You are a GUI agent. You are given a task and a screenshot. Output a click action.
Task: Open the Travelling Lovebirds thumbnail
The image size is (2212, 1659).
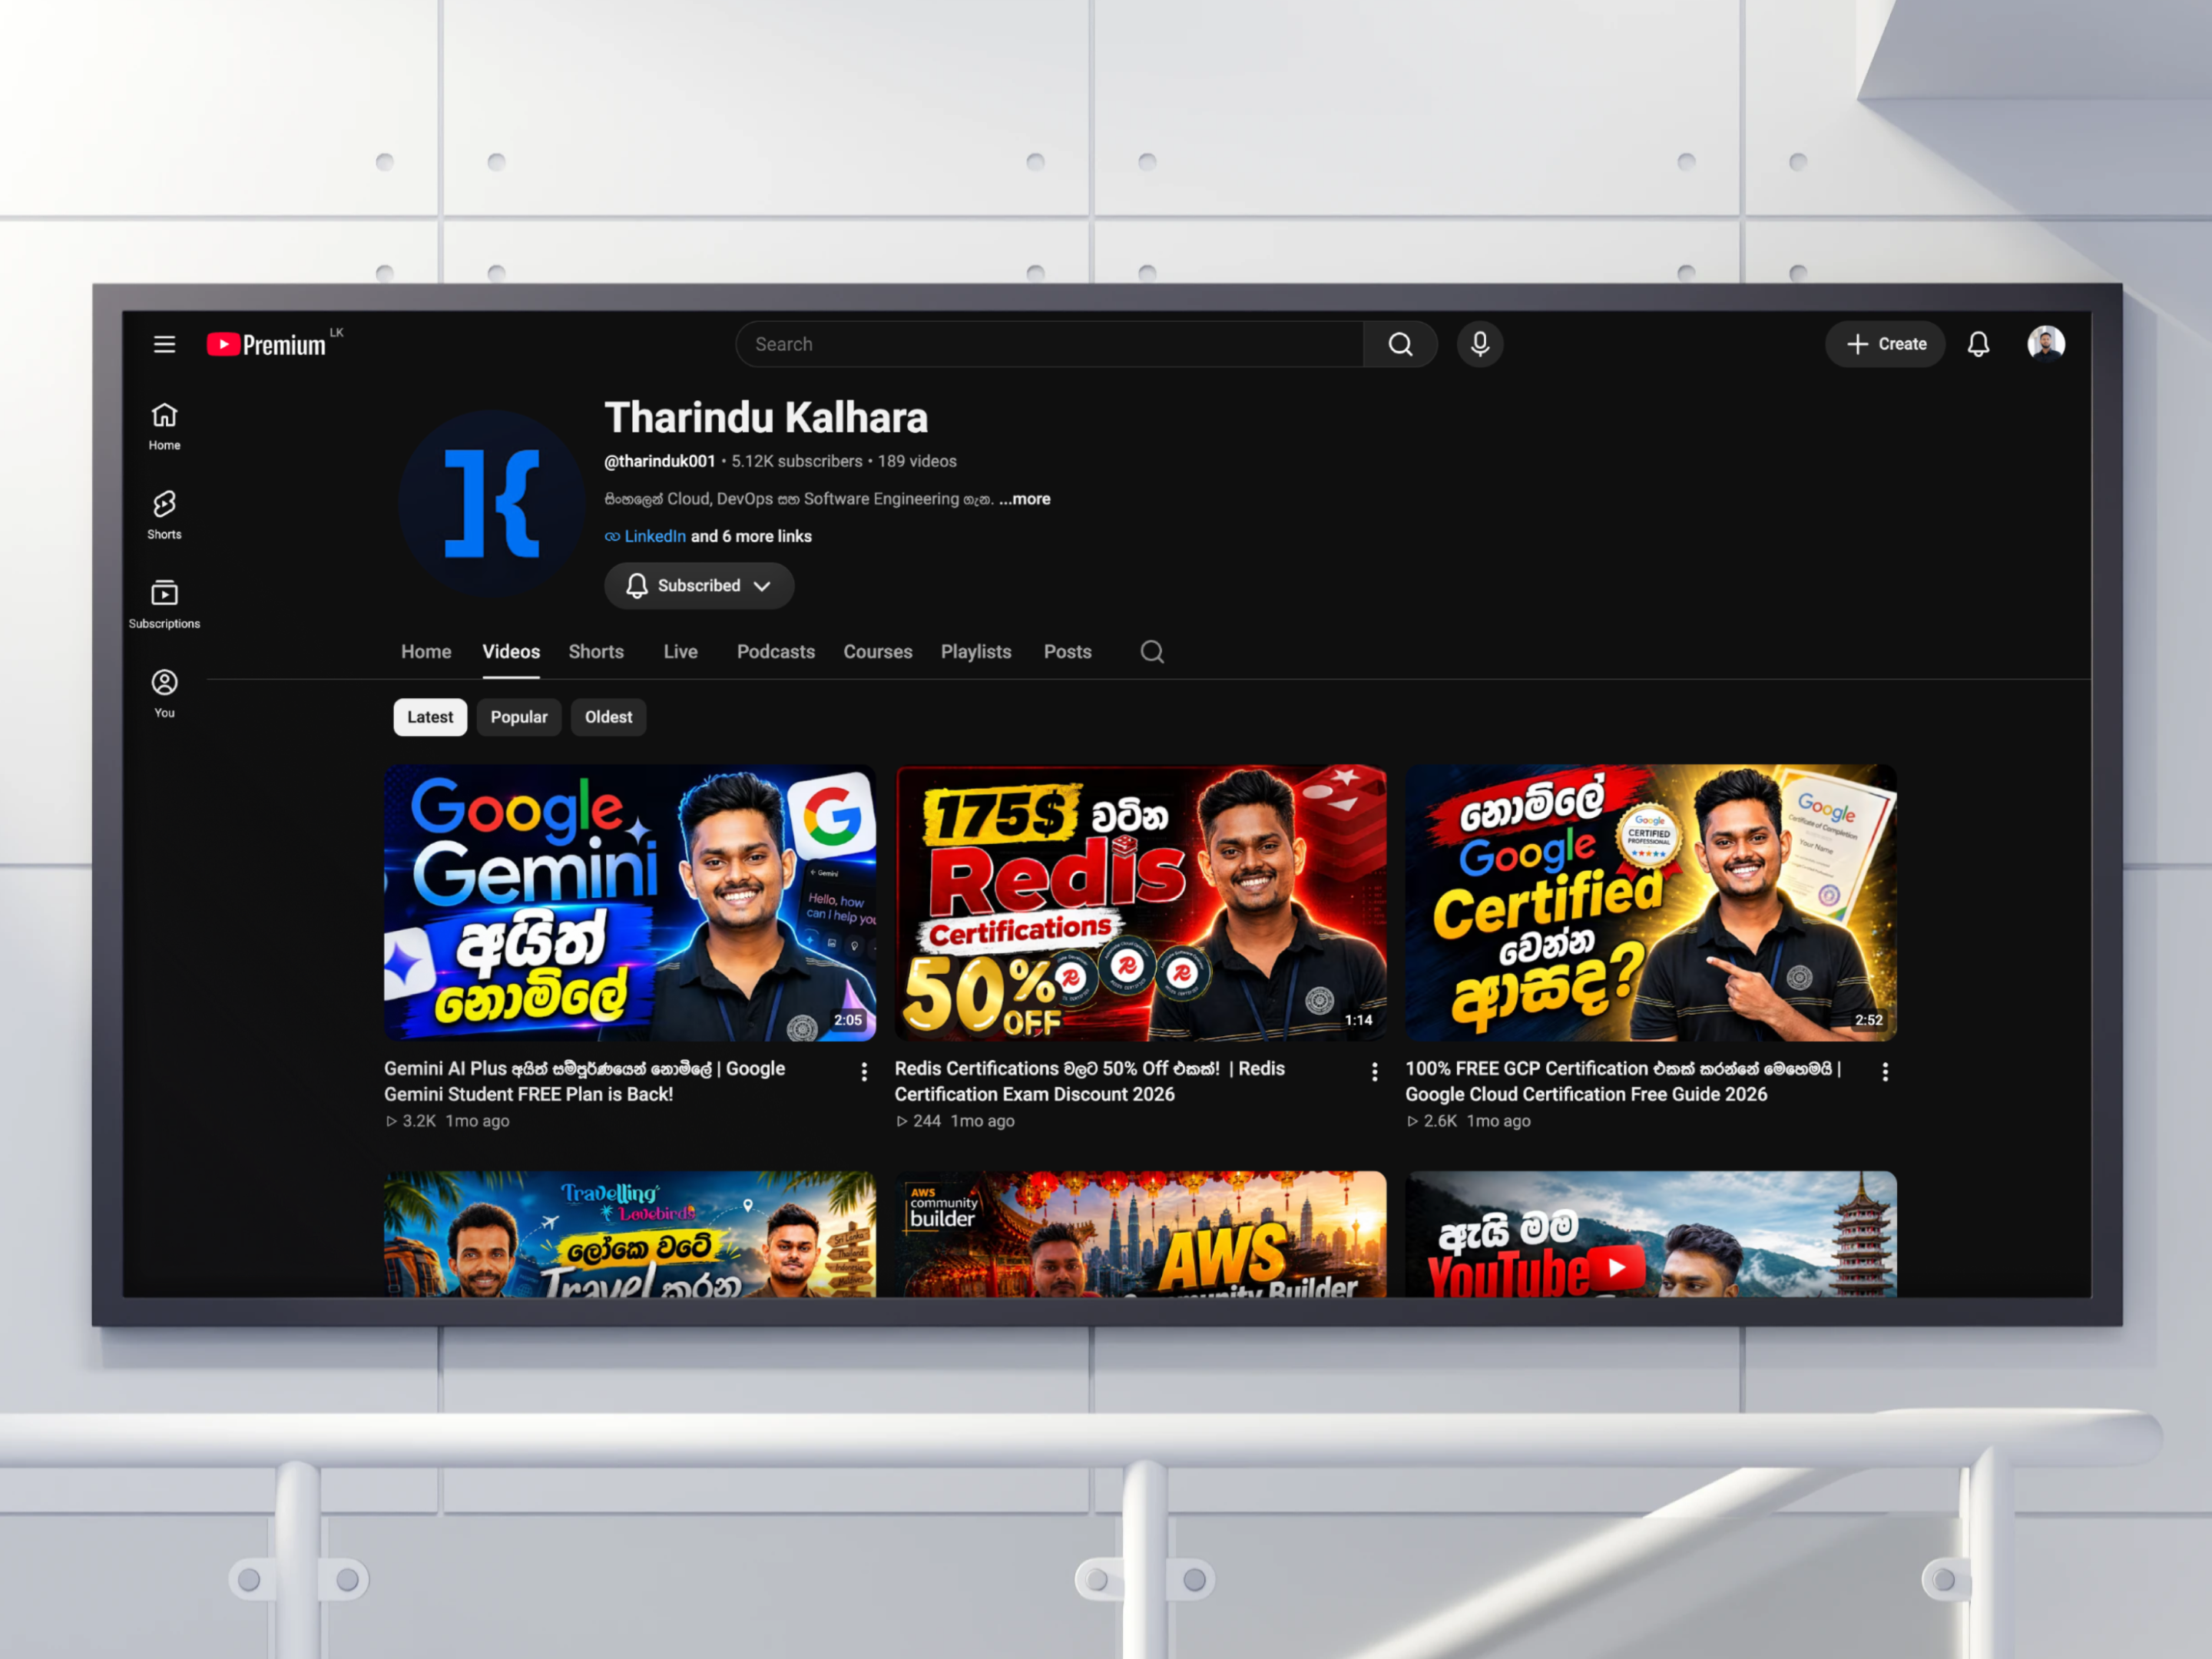[x=630, y=1235]
